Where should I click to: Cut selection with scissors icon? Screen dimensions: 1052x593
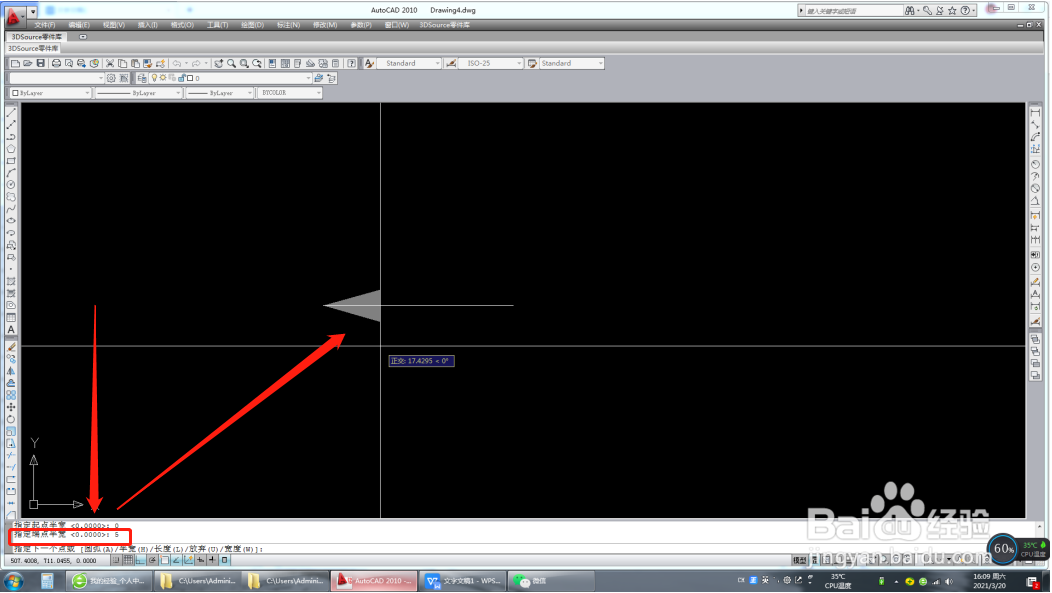[x=110, y=63]
